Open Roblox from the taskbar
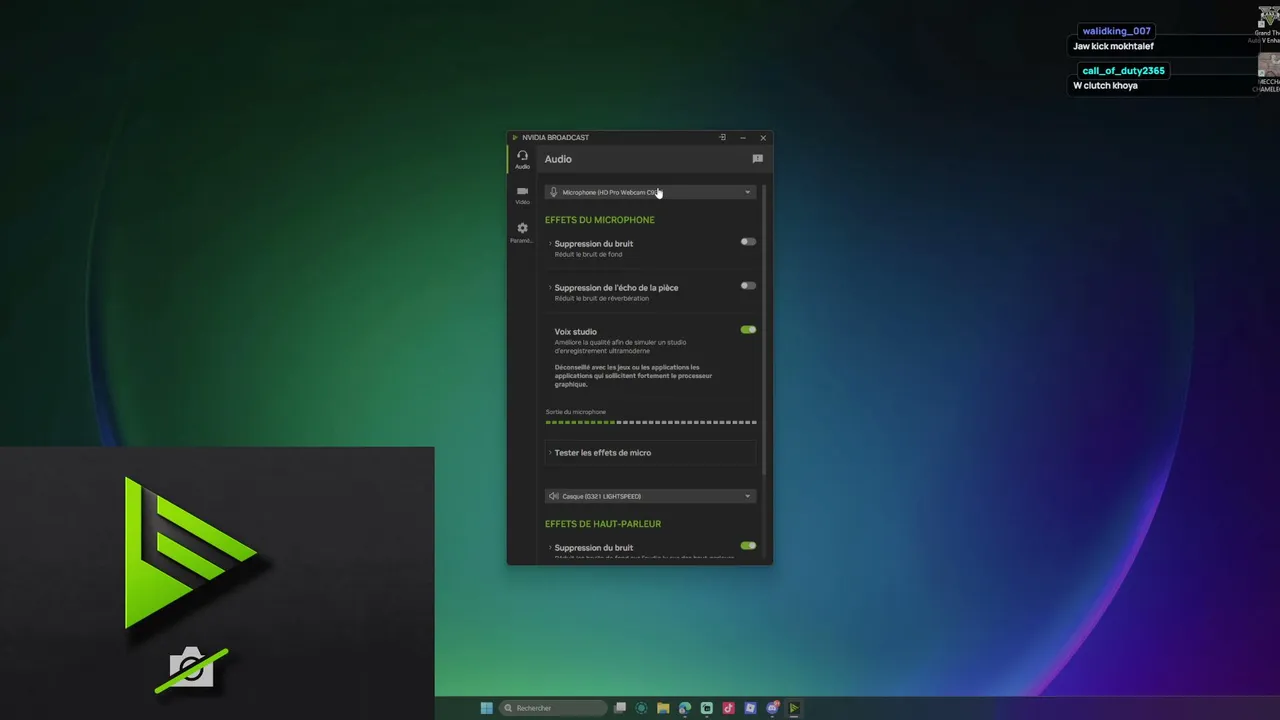 750,708
